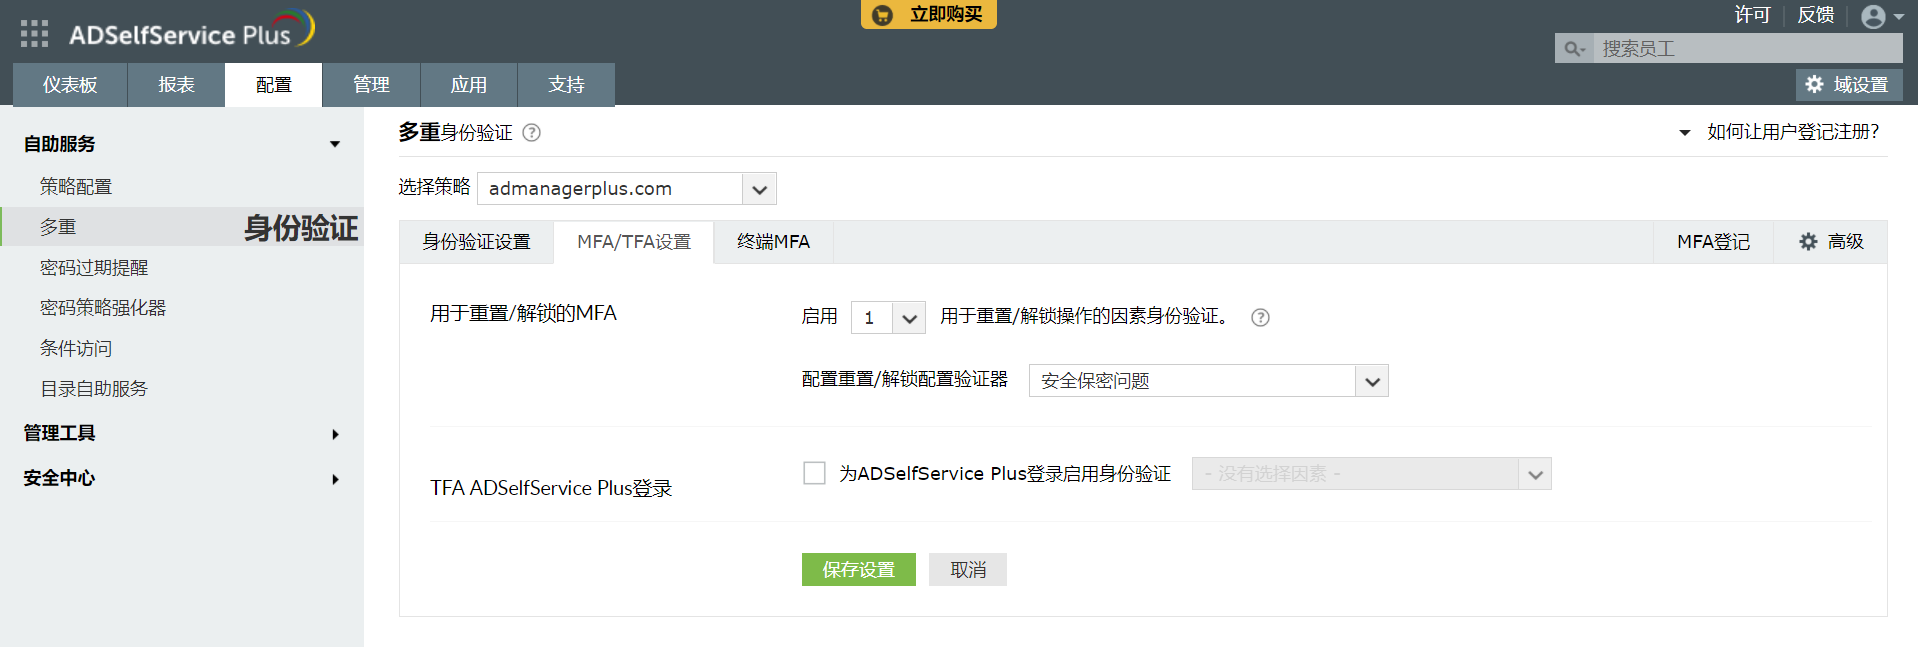Click the 取消 button
1918x647 pixels.
coord(967,570)
